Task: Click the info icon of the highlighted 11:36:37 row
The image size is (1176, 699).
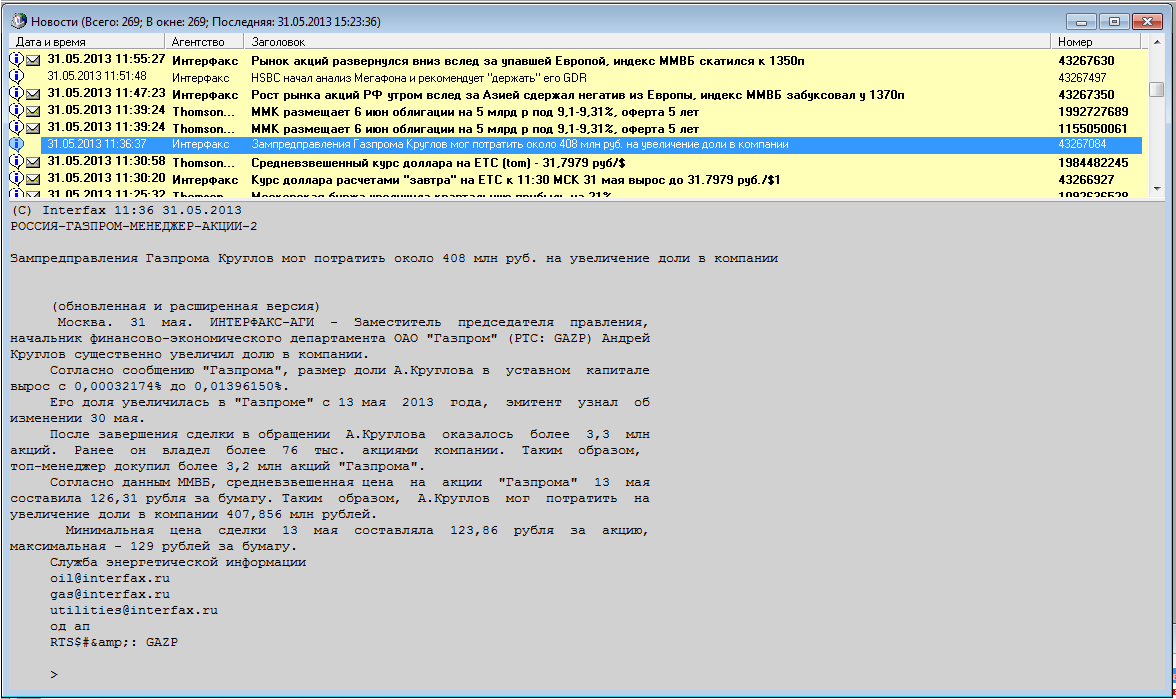Action: (16, 144)
